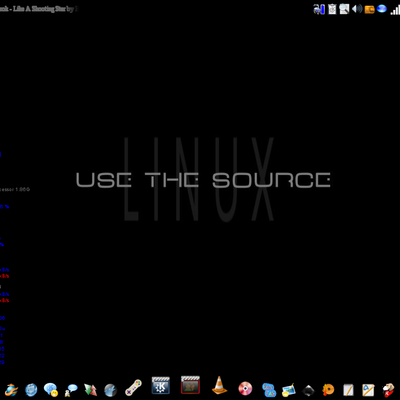Open the VLC traffic cone icon
Viewport: 400px width, 400px height.
219,385
